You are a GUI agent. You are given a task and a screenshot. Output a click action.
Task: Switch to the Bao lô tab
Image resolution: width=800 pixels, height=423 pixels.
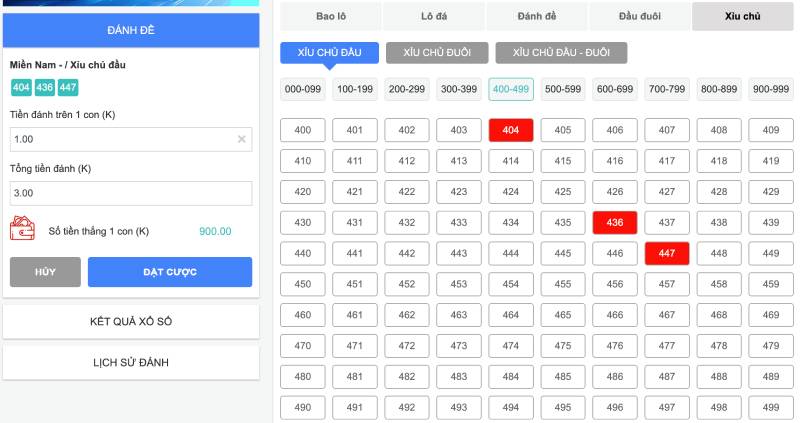(331, 16)
